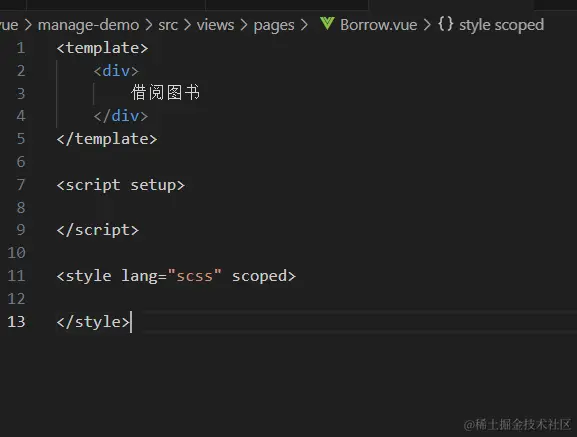Click the opening <div> tag
Image resolution: width=577 pixels, height=437 pixels.
click(x=116, y=71)
